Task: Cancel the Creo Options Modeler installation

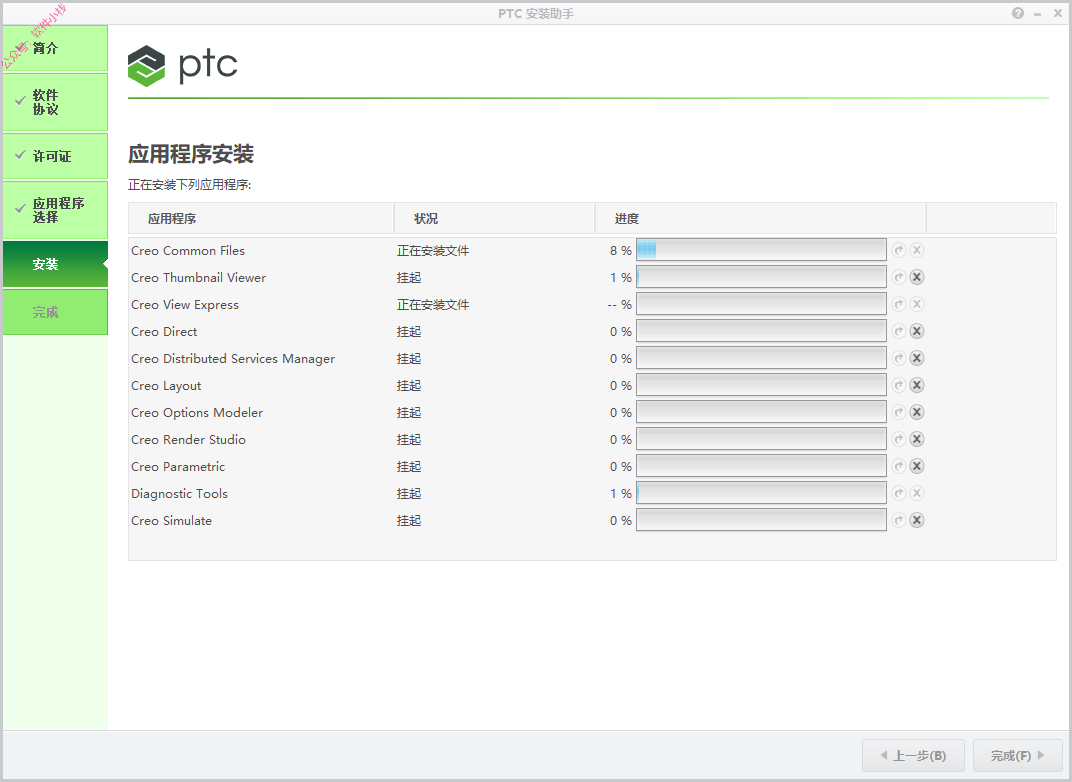Action: tap(917, 412)
